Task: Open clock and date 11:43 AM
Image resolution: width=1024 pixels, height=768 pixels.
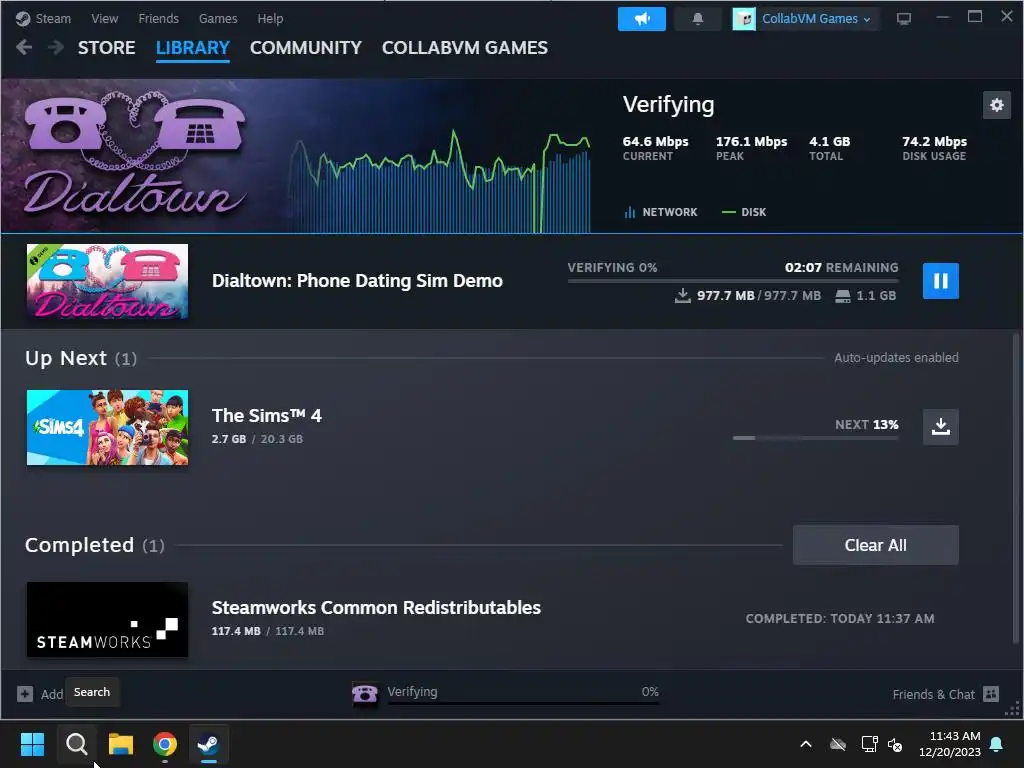Action: point(950,744)
